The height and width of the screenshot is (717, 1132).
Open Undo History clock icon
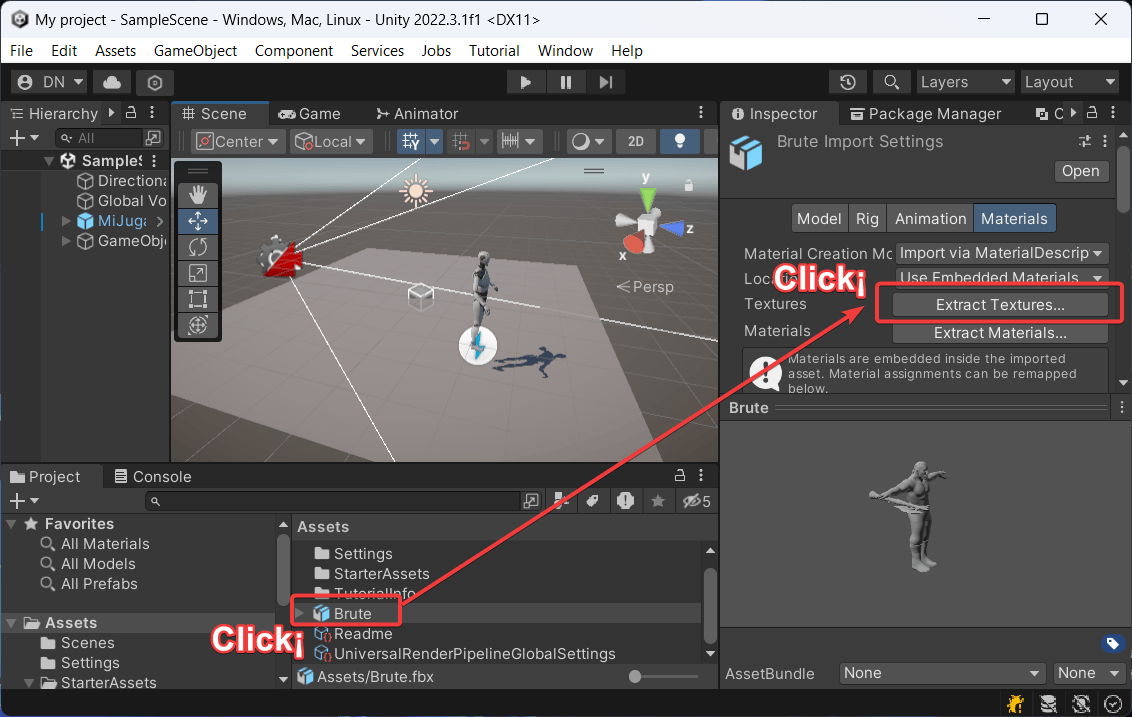(848, 82)
